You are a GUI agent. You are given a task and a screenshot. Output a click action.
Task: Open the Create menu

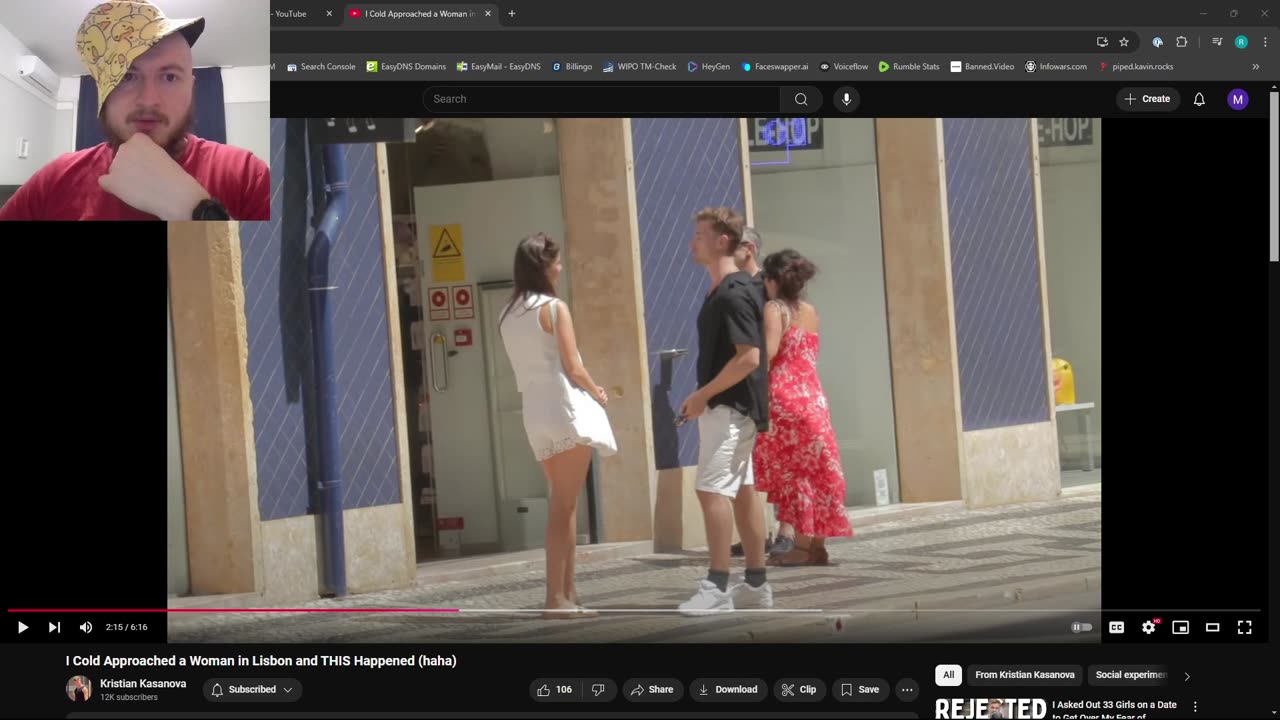tap(1147, 99)
